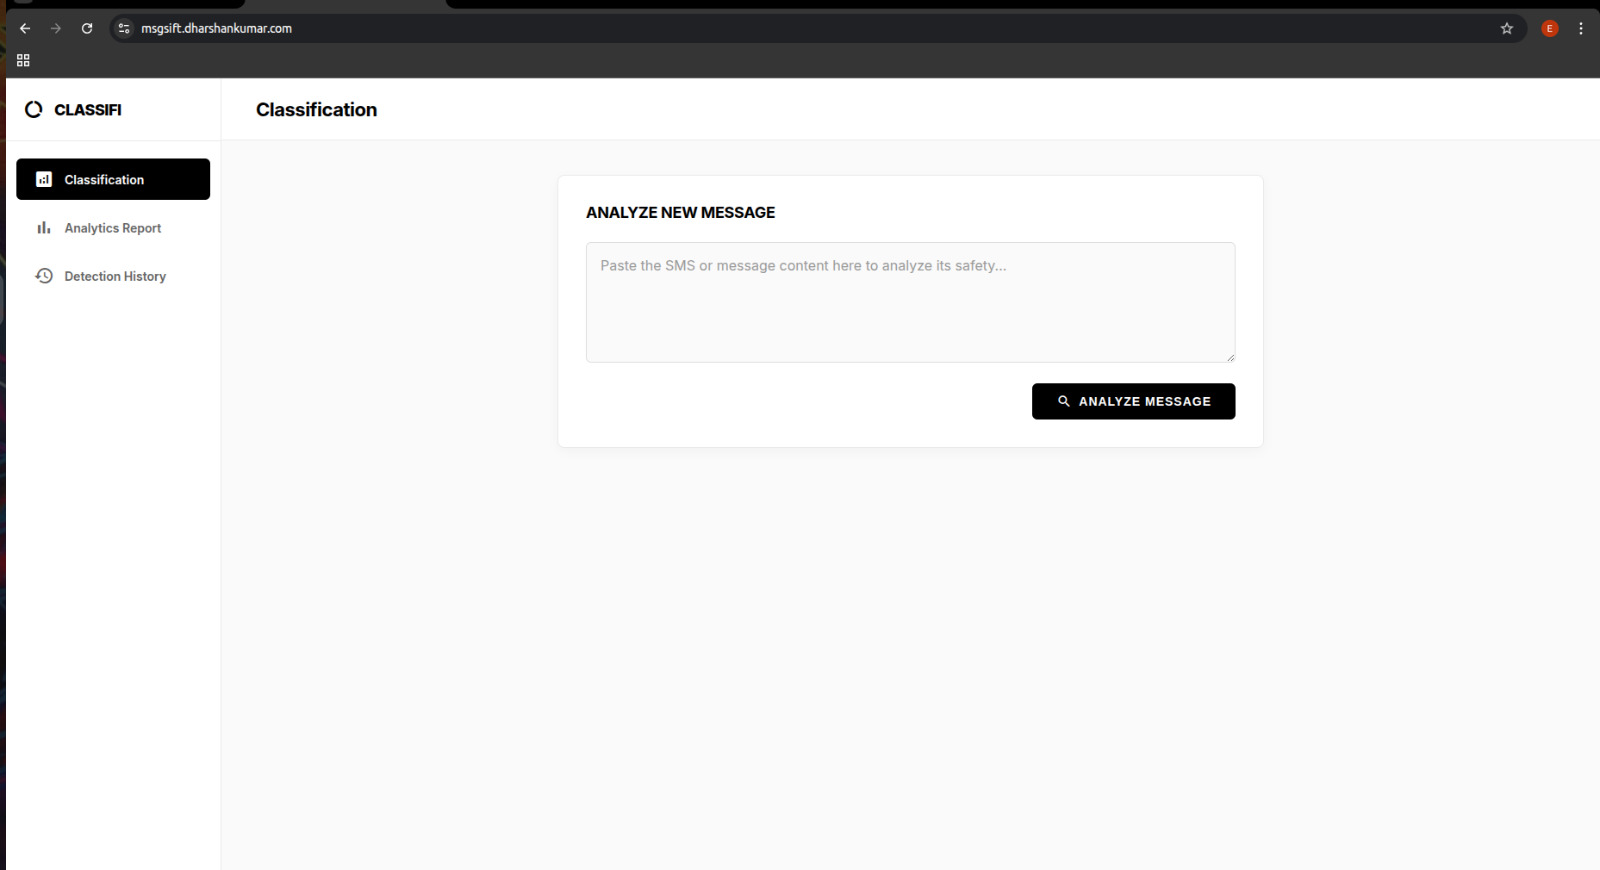Screen dimensions: 1600x870
Task: Click the browser forward arrow
Action: tap(56, 28)
